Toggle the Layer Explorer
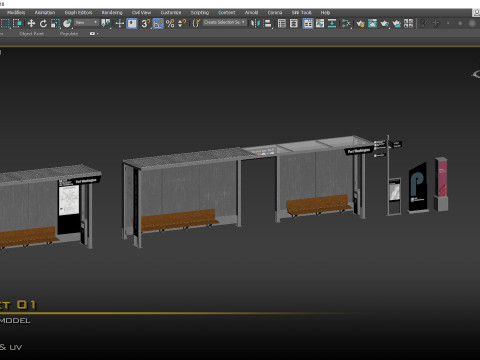 coord(294,23)
